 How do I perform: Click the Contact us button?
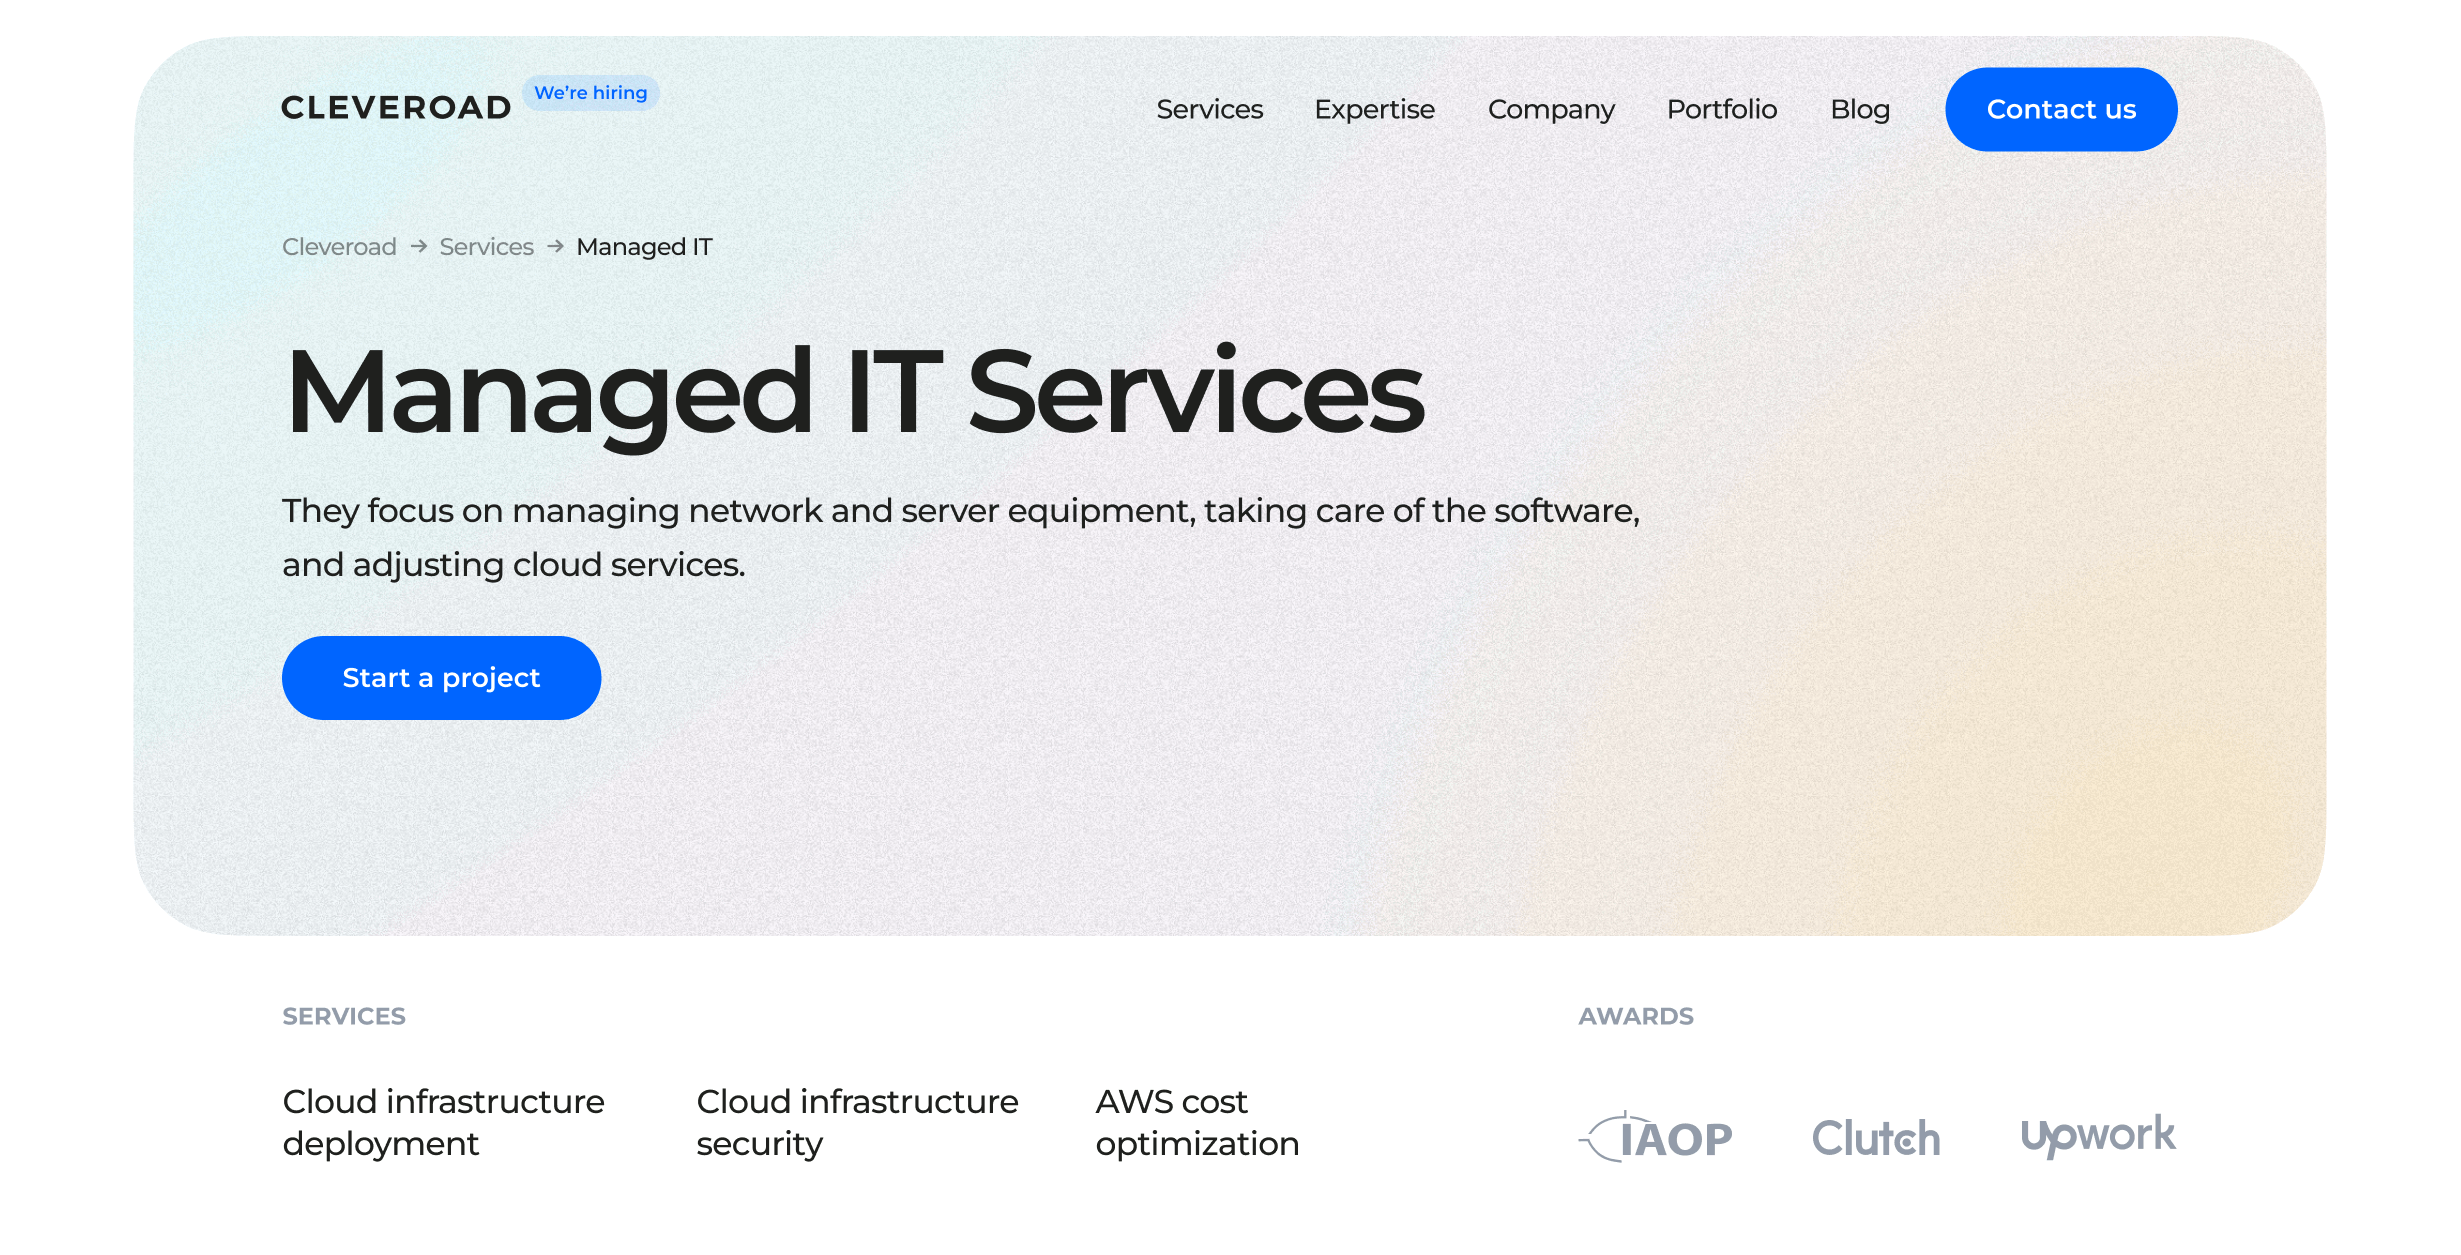coord(2061,109)
